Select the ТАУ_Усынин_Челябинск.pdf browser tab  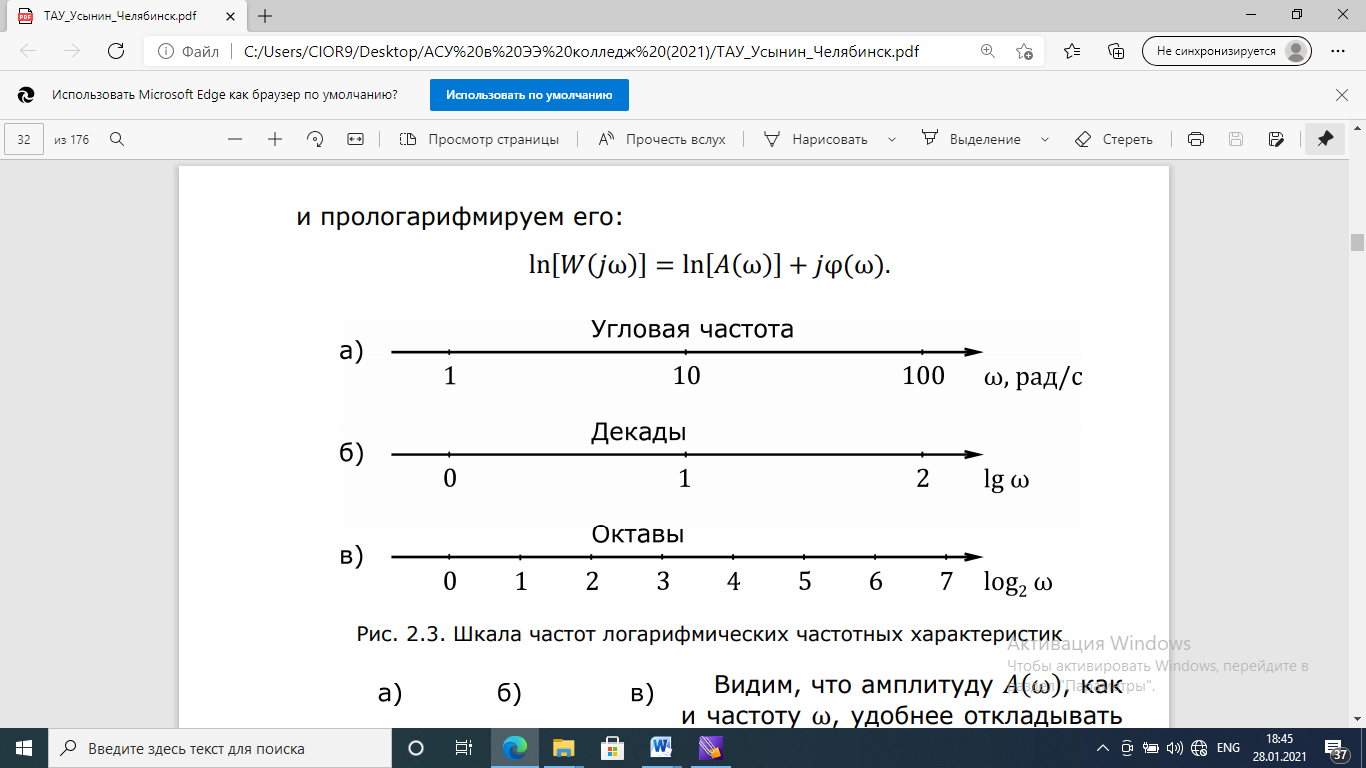pyautogui.click(x=127, y=16)
